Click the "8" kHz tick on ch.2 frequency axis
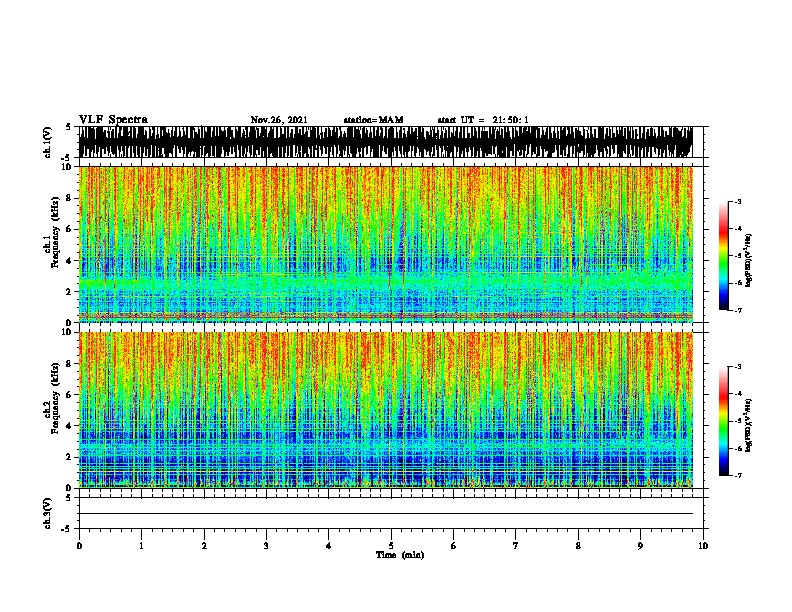This screenshot has height=612, width=792. point(71,364)
